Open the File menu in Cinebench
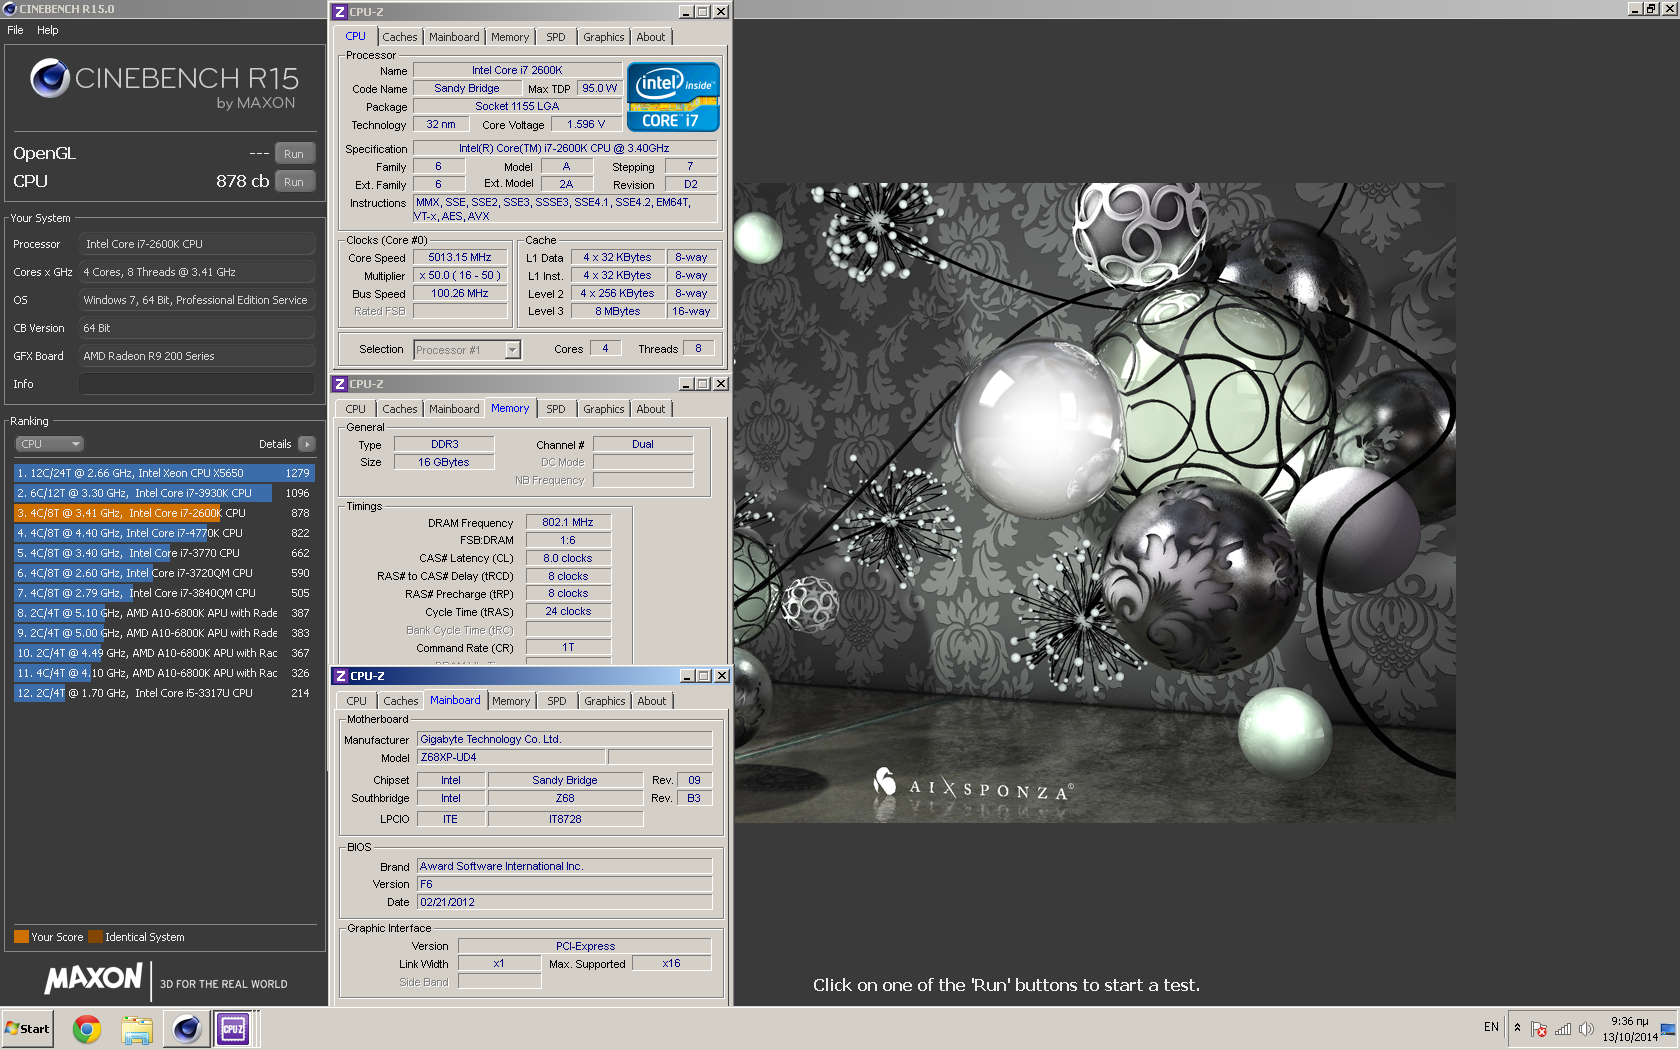Viewport: 1680px width, 1050px height. [15, 30]
